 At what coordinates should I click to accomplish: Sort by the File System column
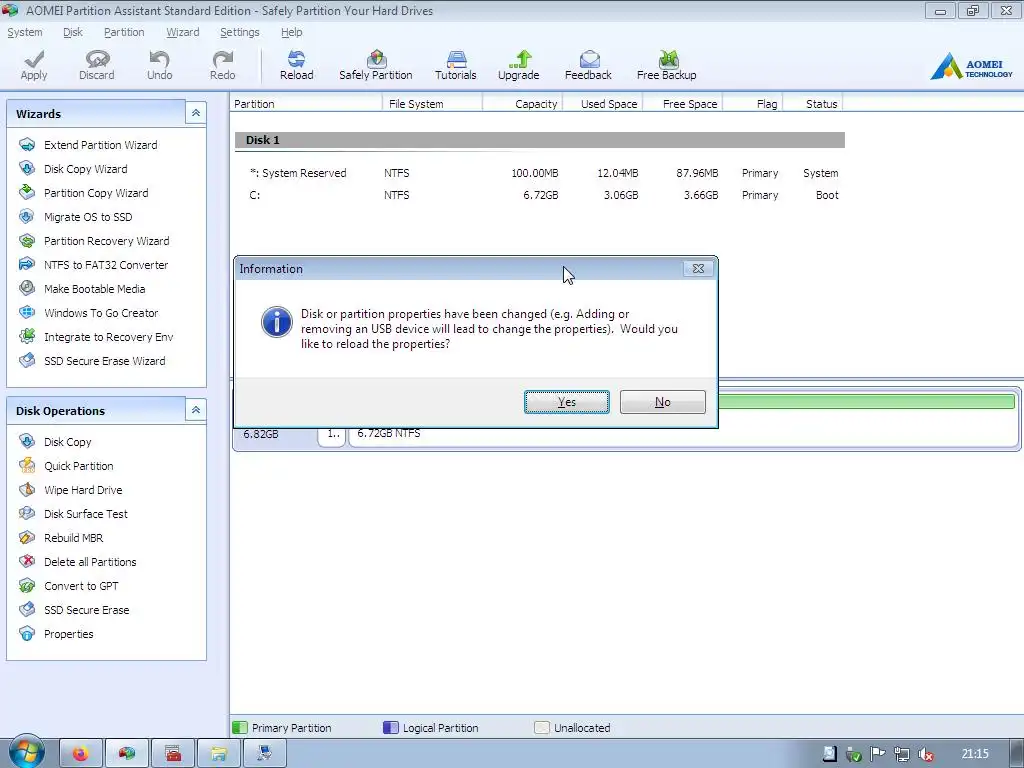pyautogui.click(x=432, y=104)
